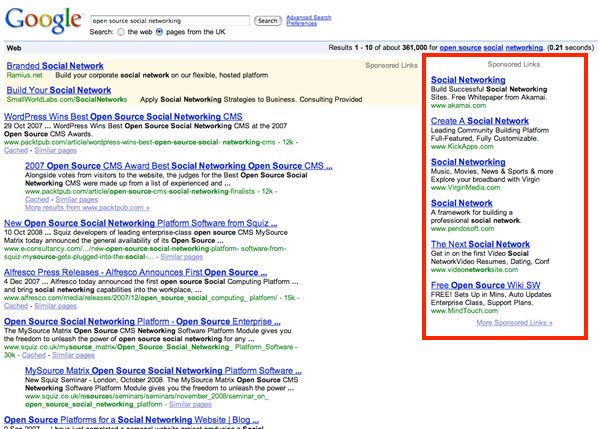Open 'Build Your Social Network' sponsored link
600x429 pixels.
point(59,90)
